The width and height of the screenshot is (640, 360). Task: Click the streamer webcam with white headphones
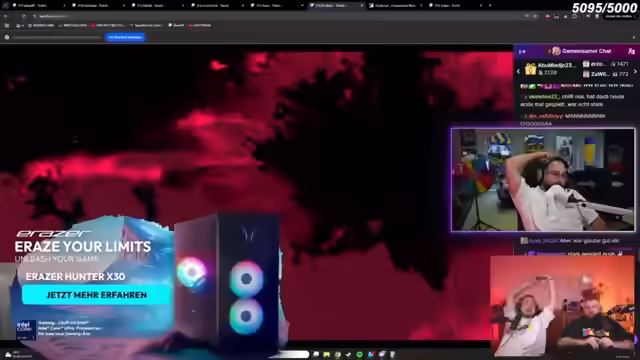[543, 180]
